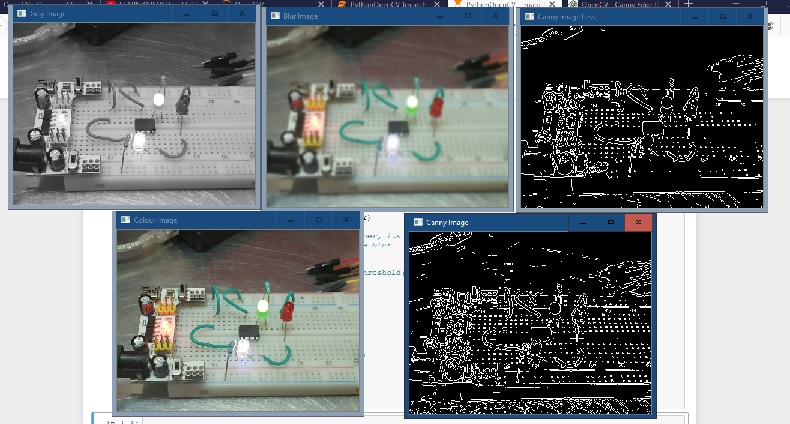Viewport: 790px width, 424px height.
Task: Close the Canny Image window with red X
Action: tap(638, 222)
